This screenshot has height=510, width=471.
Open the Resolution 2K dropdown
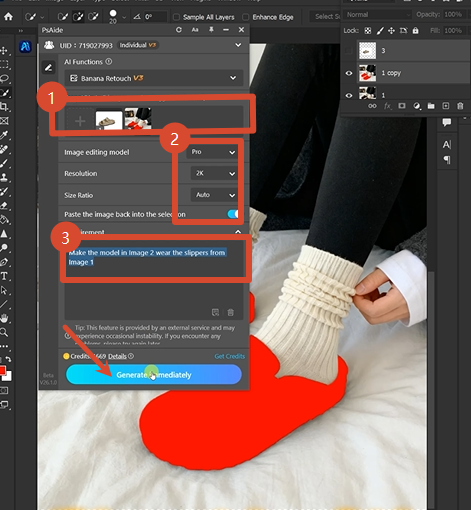tap(214, 173)
